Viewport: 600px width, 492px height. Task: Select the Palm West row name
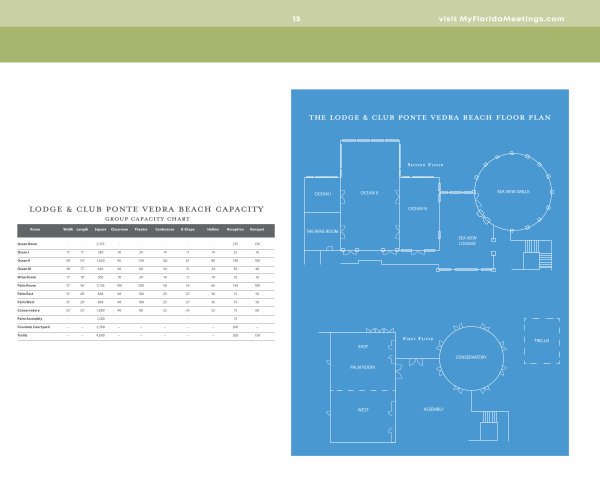point(26,302)
